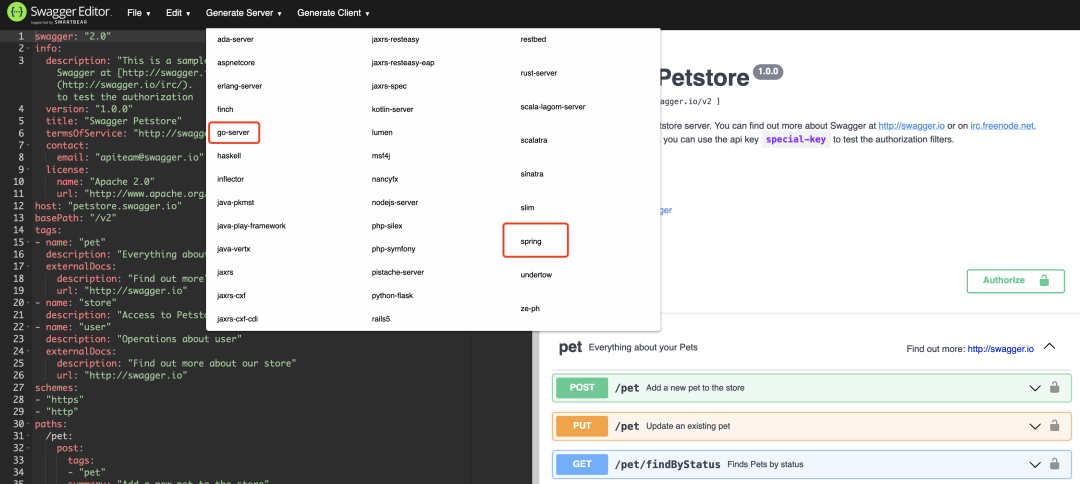Choose java-play-framework option
This screenshot has height=484, width=1080.
tap(251, 226)
